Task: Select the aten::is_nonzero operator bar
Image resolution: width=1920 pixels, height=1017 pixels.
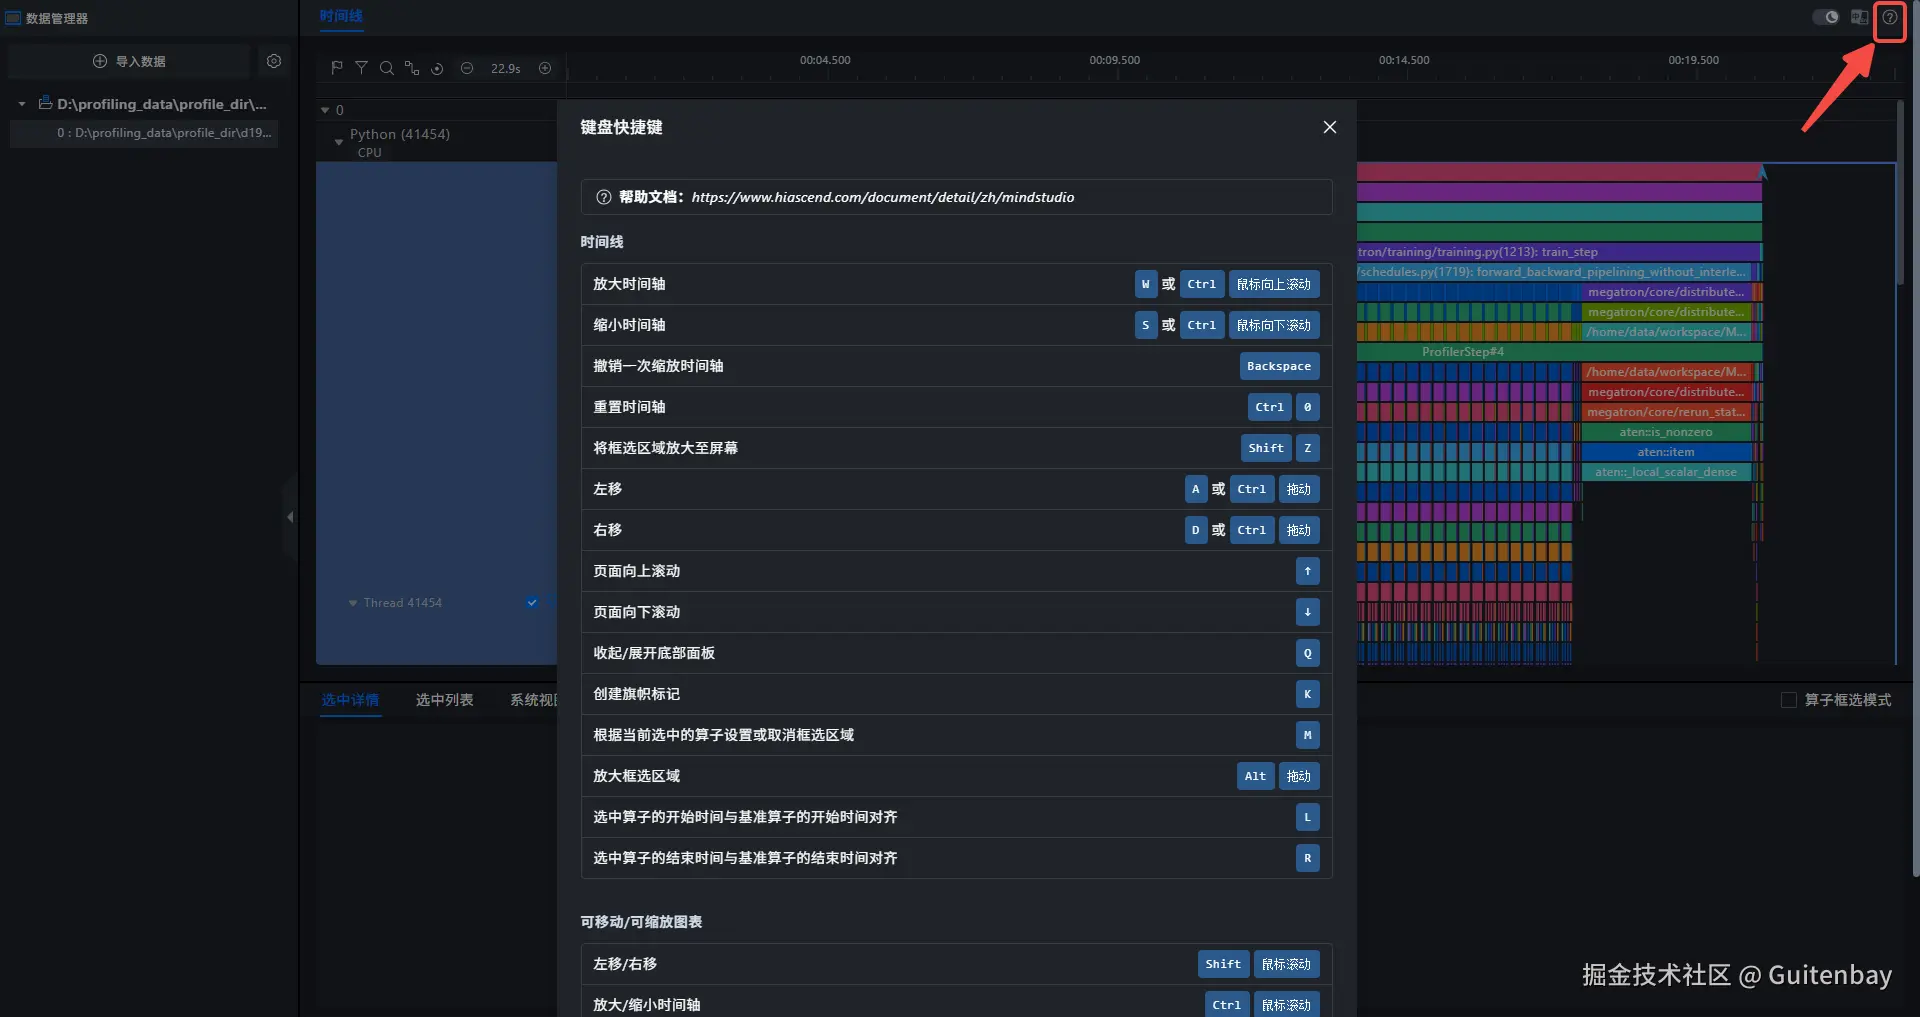Action: coord(1666,432)
